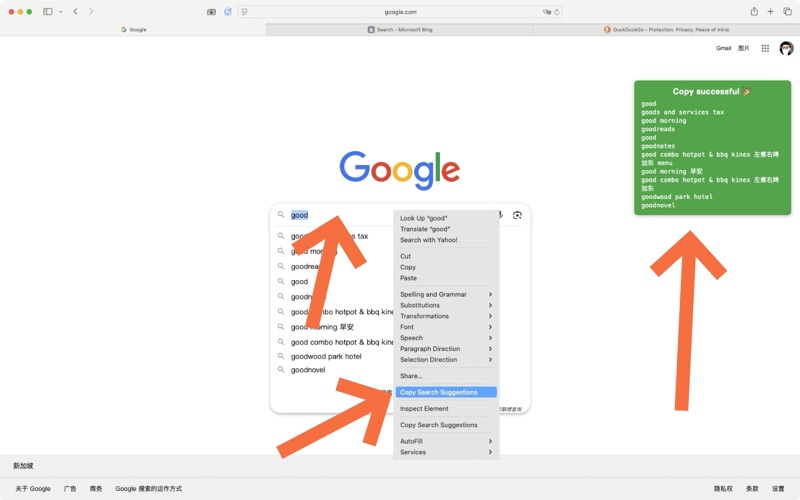
Task: Choose highlighted Copy Search Suggestions item
Action: (x=445, y=392)
